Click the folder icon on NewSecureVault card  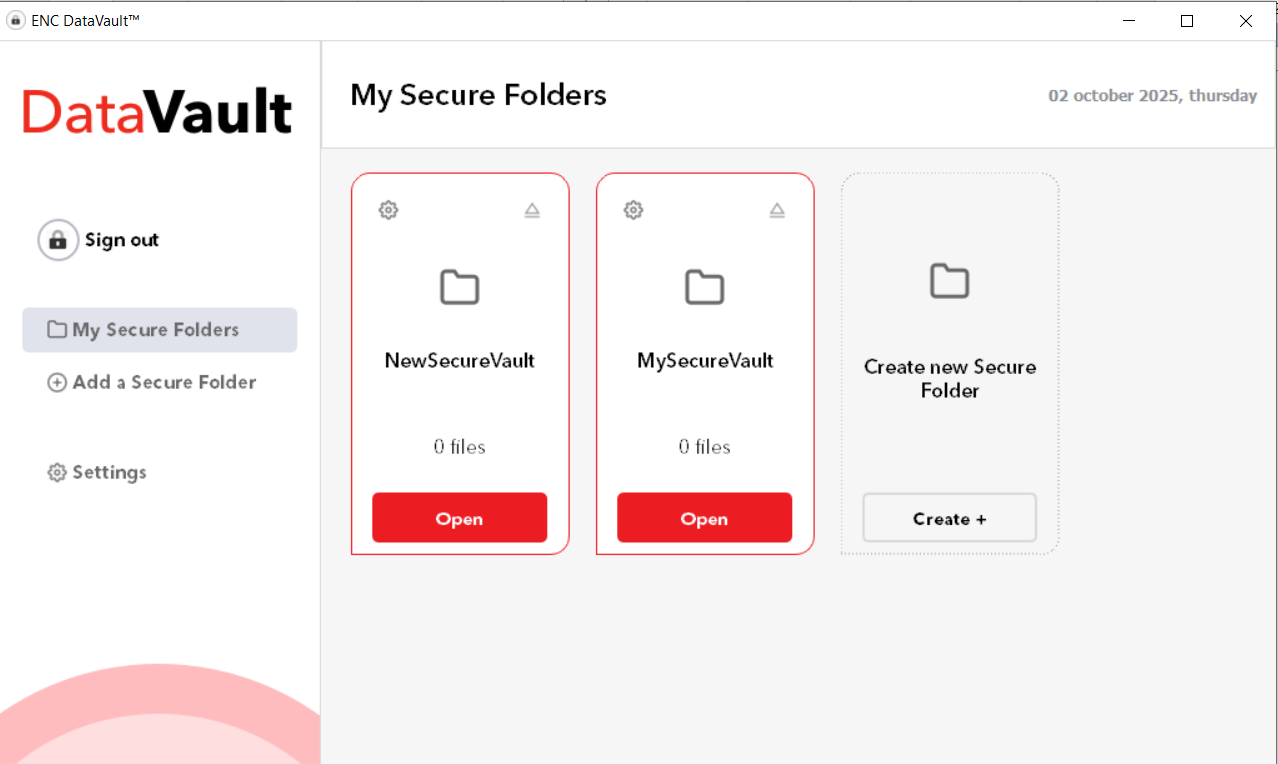460,287
